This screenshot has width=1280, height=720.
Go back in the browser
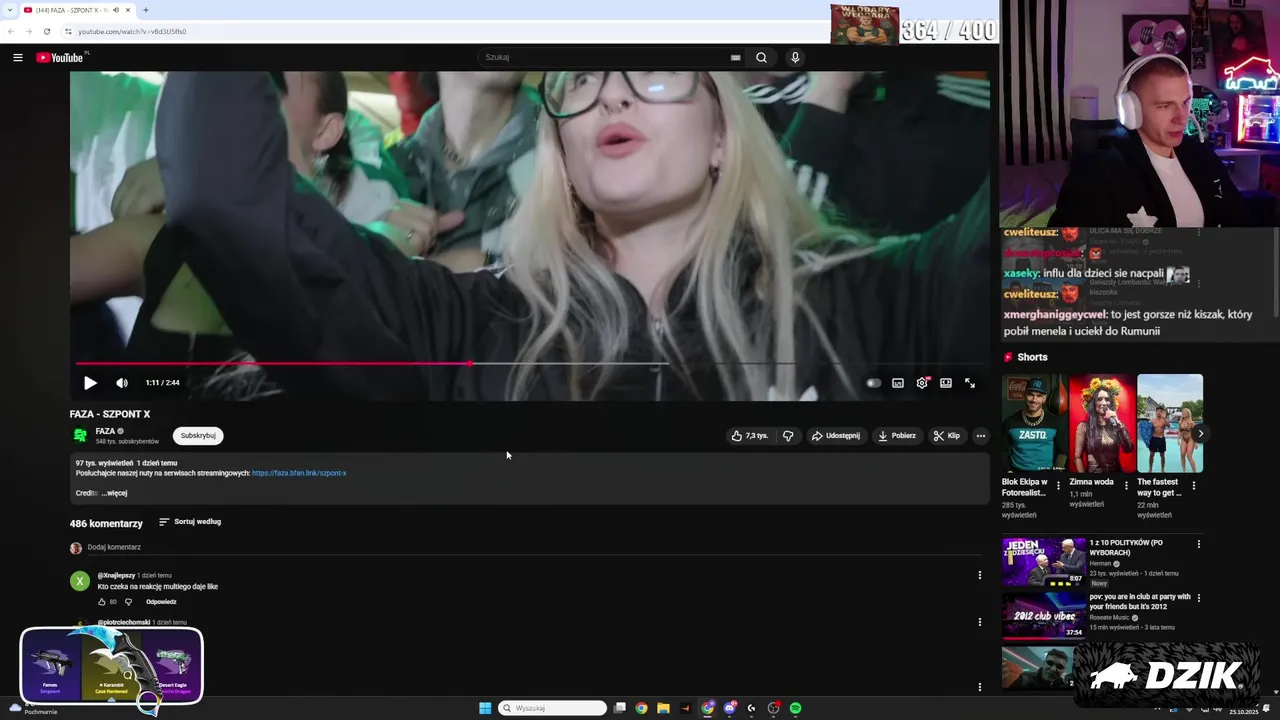click(x=11, y=31)
